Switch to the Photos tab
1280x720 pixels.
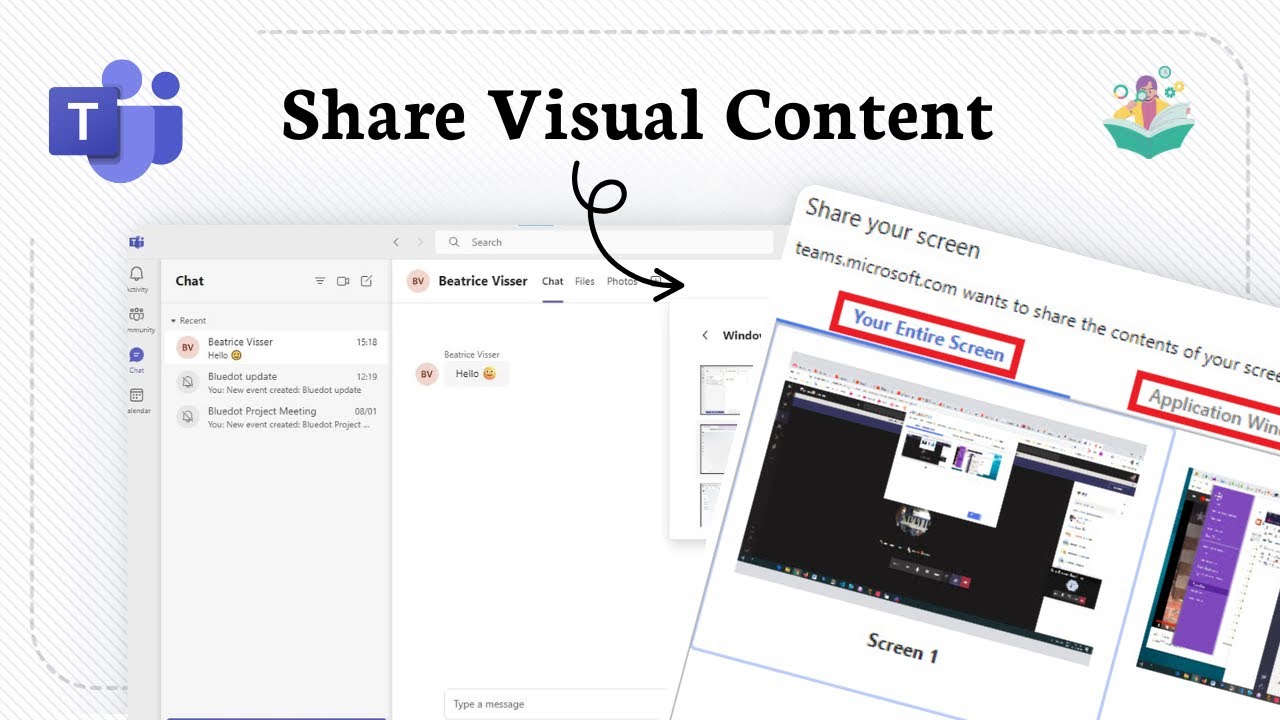[x=622, y=281]
